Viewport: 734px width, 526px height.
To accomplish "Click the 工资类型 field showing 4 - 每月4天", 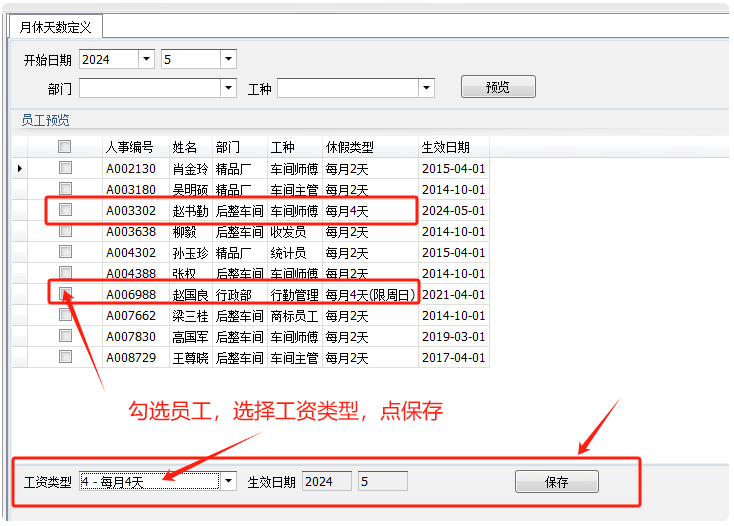I will tap(150, 481).
